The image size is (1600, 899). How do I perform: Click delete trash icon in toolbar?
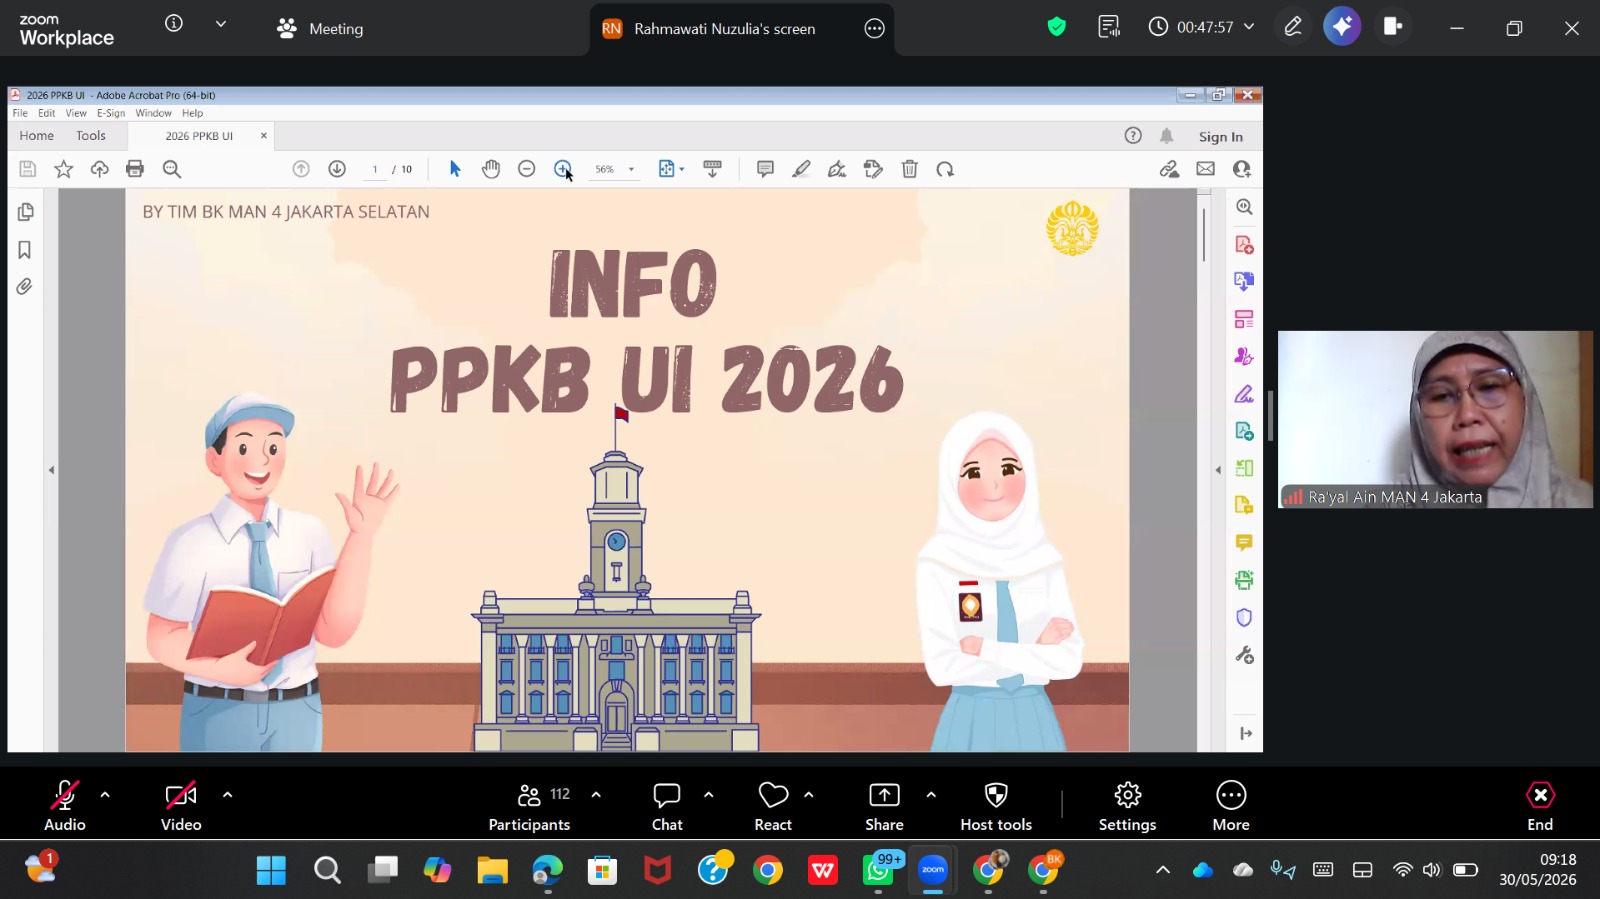pos(910,169)
